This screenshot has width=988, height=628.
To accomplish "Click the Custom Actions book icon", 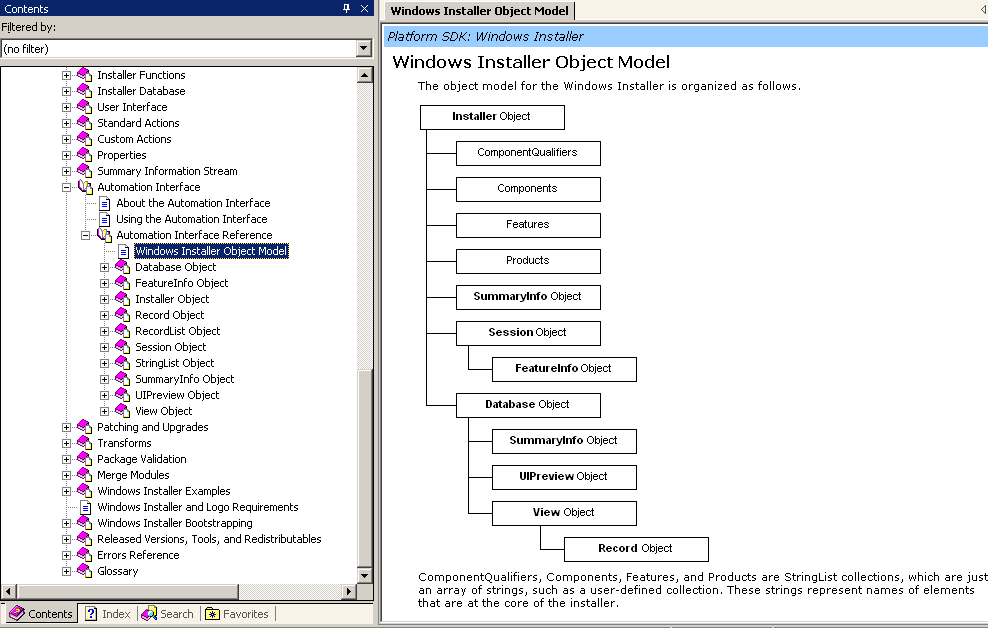I will click(84, 139).
